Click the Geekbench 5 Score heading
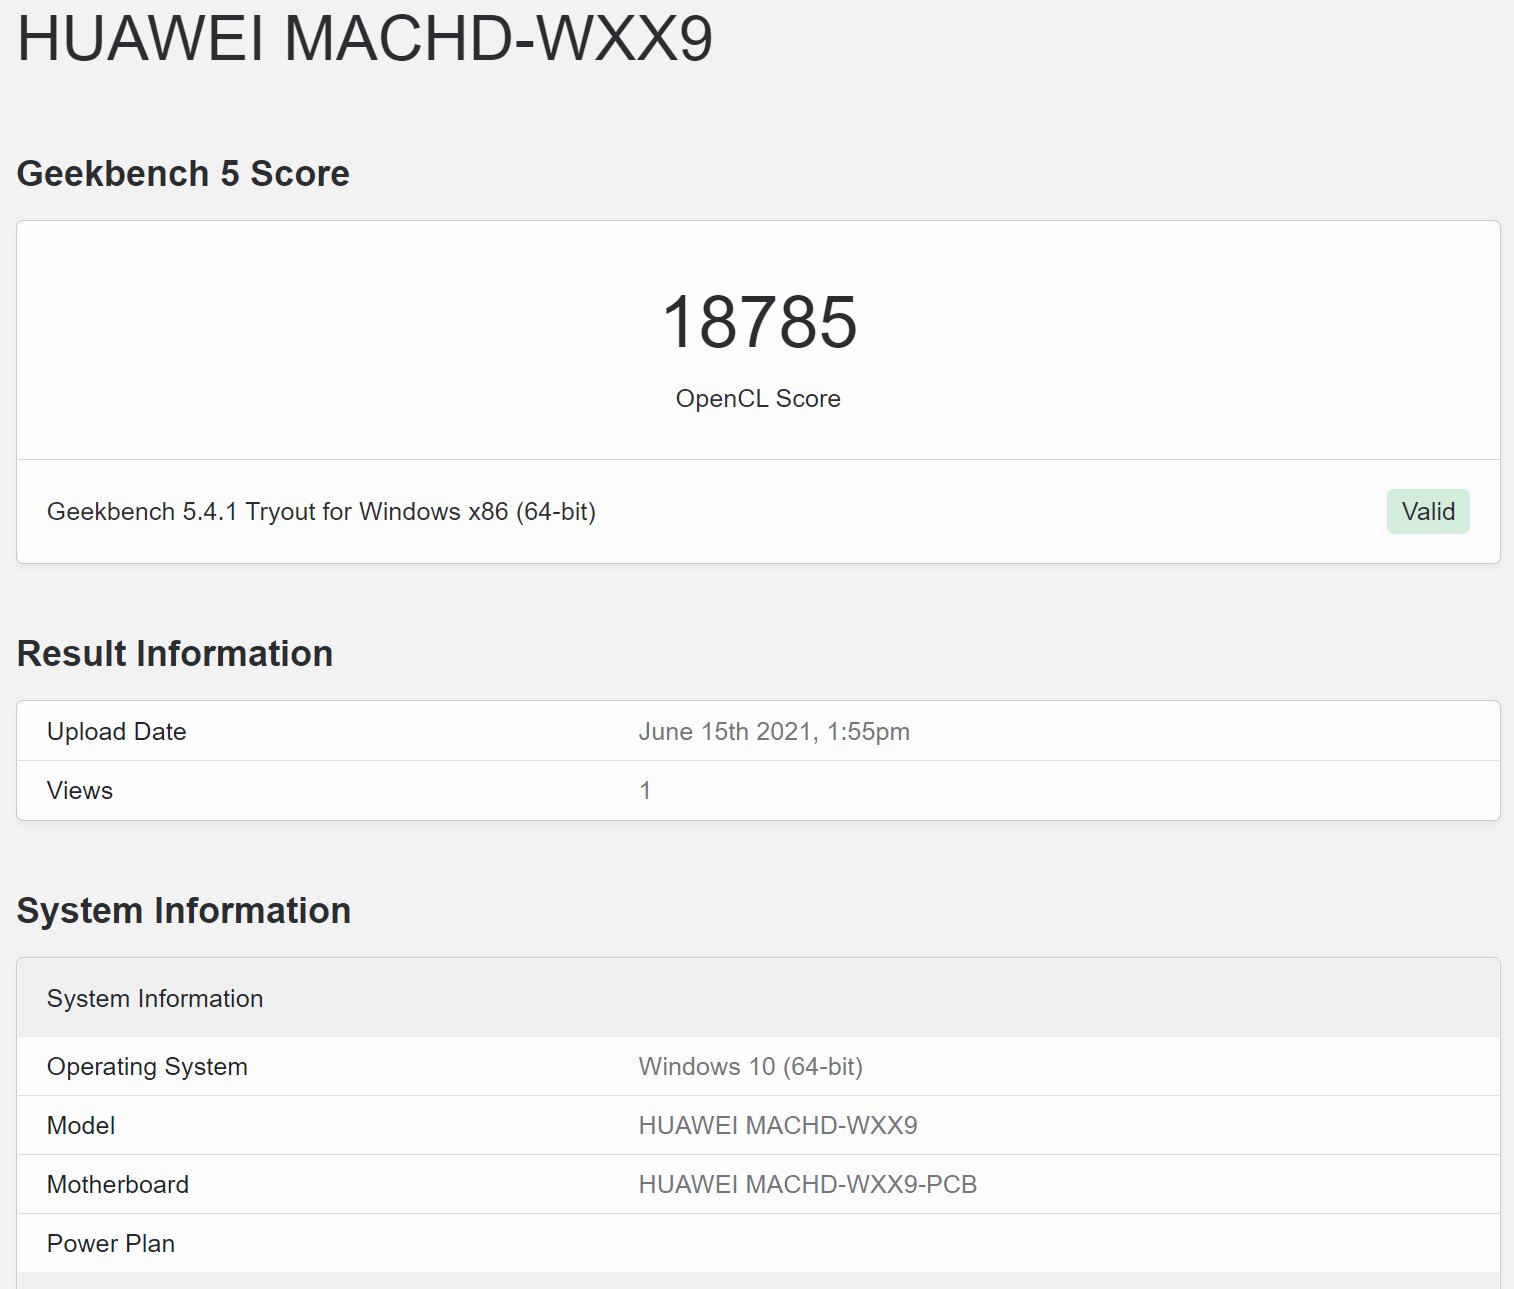Screen dimensions: 1514x1289 tap(183, 174)
